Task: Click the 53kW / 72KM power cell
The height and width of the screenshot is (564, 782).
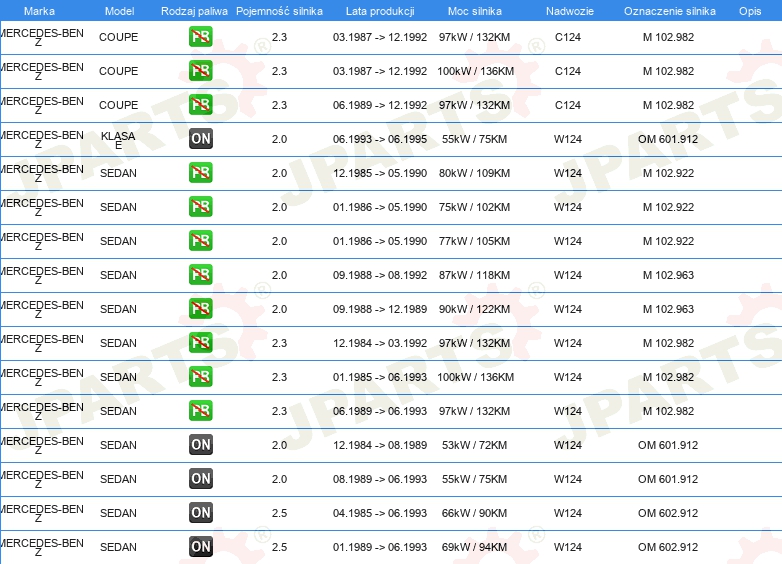Action: (x=474, y=445)
